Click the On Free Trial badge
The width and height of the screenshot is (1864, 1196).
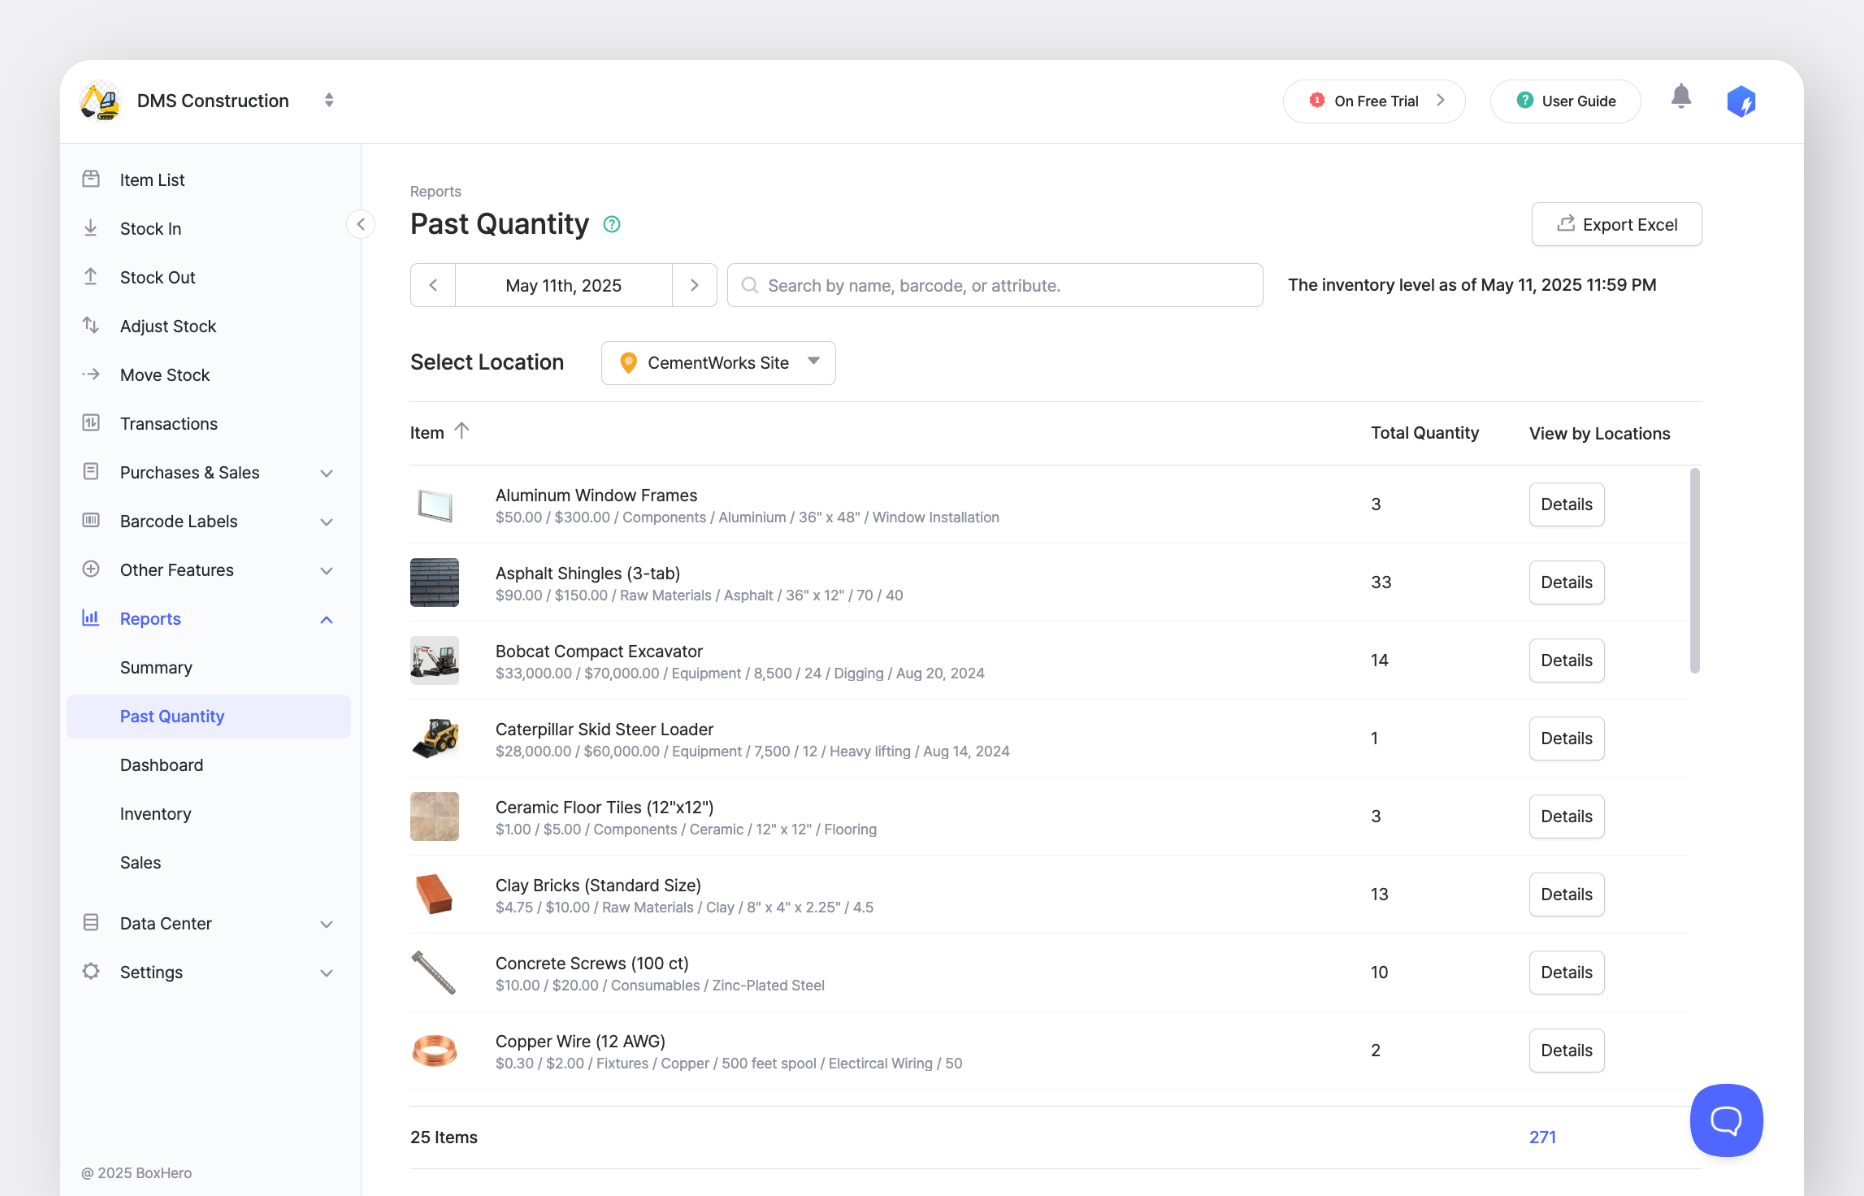pos(1374,101)
